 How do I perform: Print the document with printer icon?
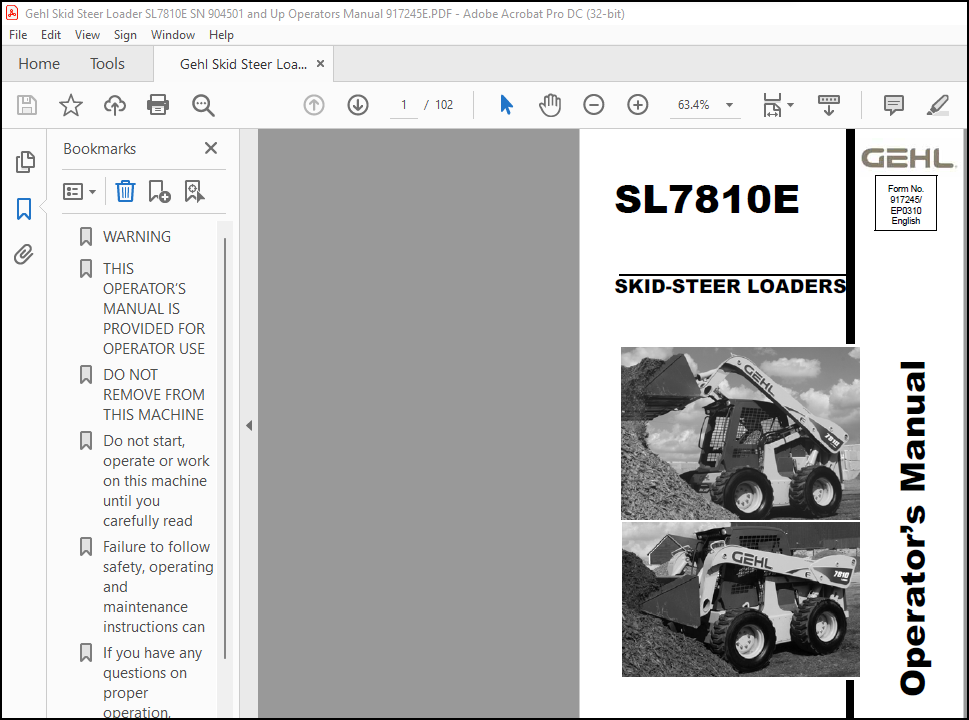[158, 105]
